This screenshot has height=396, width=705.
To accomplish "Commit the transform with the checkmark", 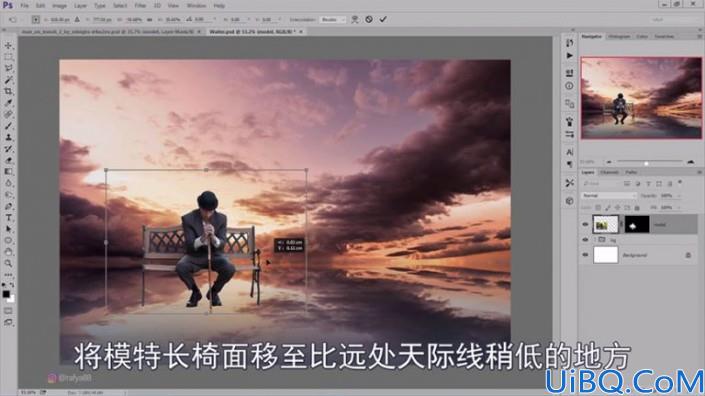I will (x=383, y=19).
